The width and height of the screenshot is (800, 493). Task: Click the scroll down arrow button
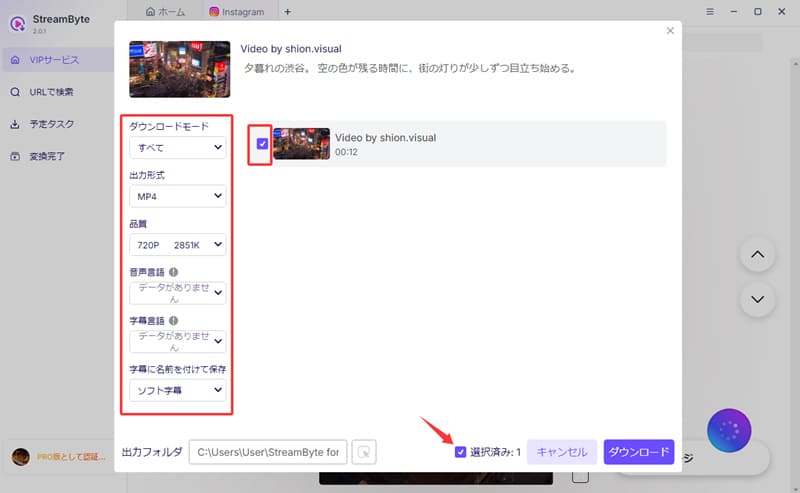(758, 299)
